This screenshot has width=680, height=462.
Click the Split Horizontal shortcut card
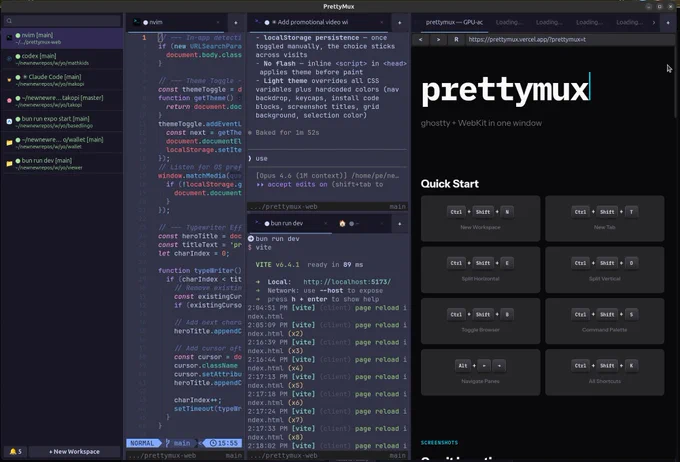[480, 270]
